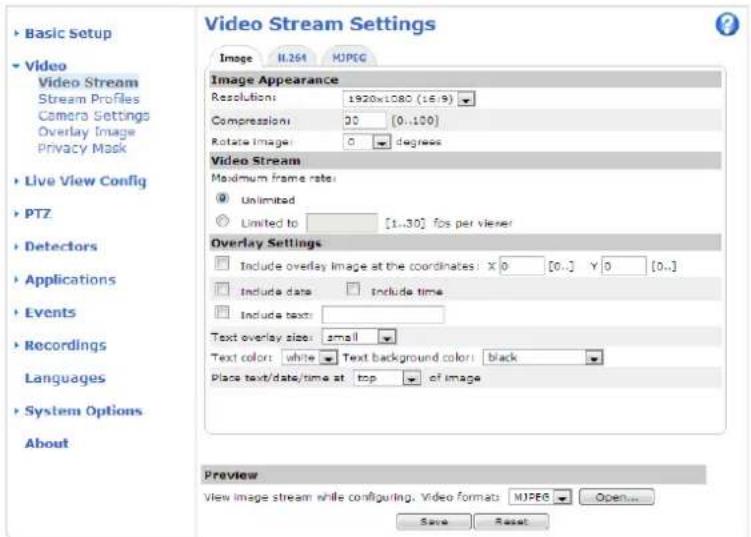Click the overlay X coordinate field
The height and width of the screenshot is (537, 751).
click(522, 266)
